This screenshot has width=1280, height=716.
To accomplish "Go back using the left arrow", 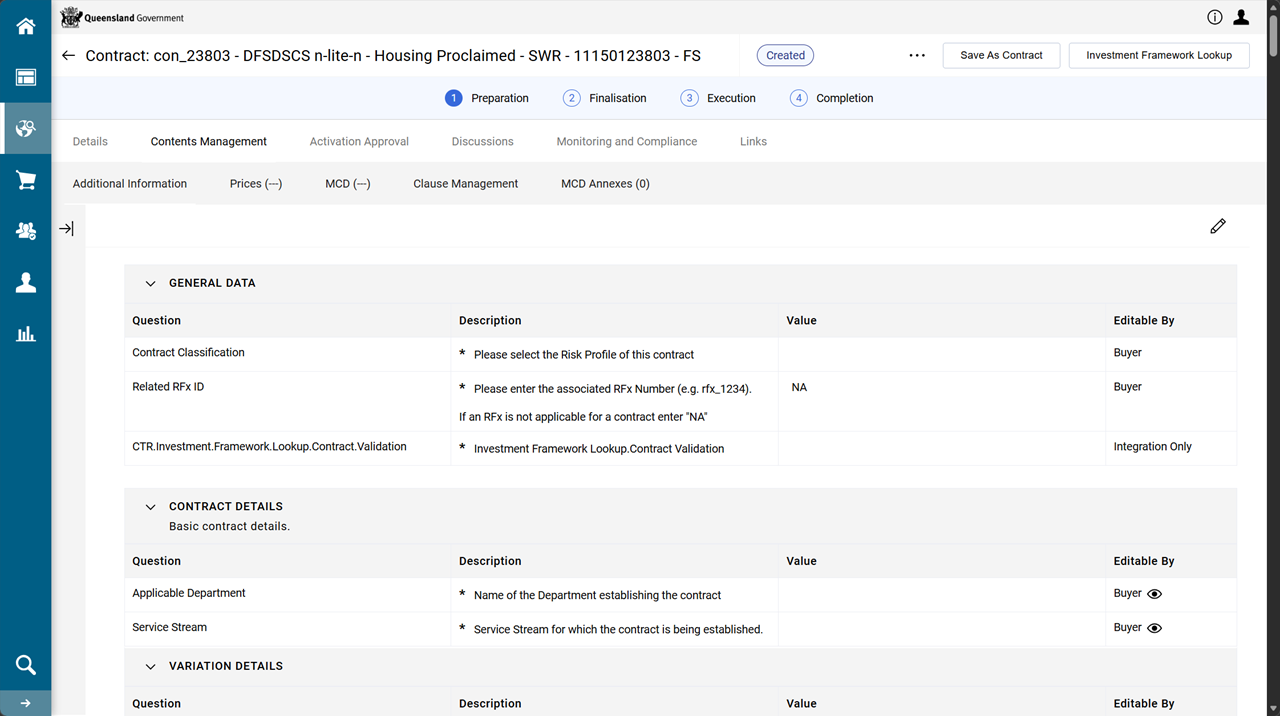I will tap(68, 56).
